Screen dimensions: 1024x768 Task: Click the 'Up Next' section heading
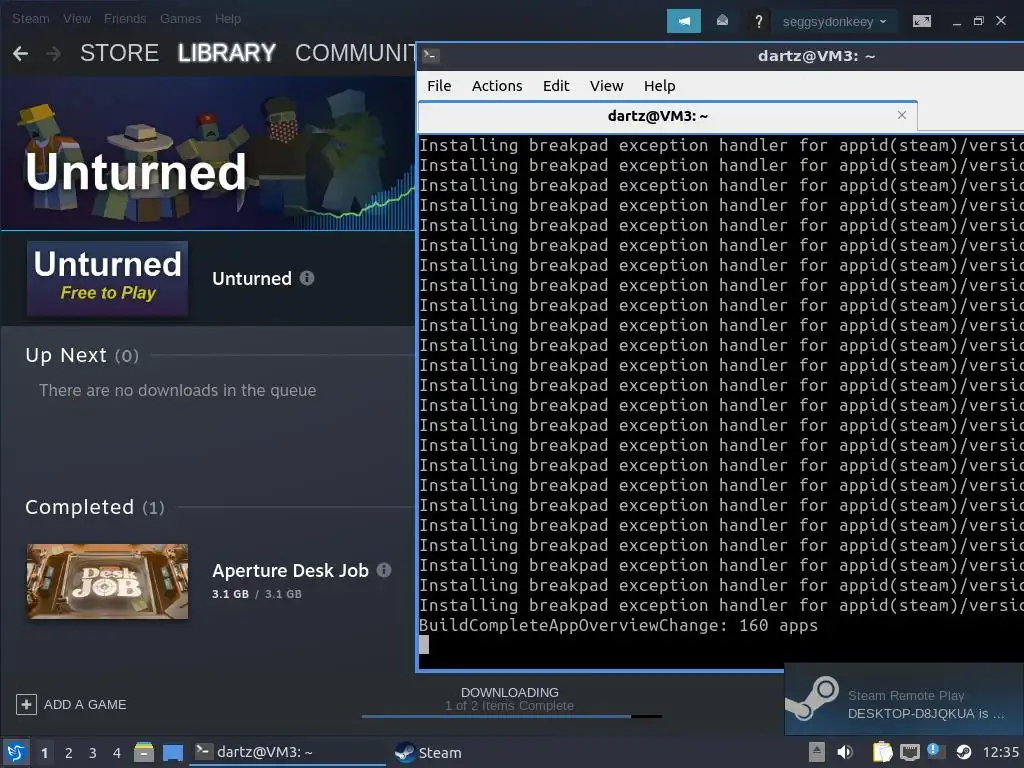point(82,355)
